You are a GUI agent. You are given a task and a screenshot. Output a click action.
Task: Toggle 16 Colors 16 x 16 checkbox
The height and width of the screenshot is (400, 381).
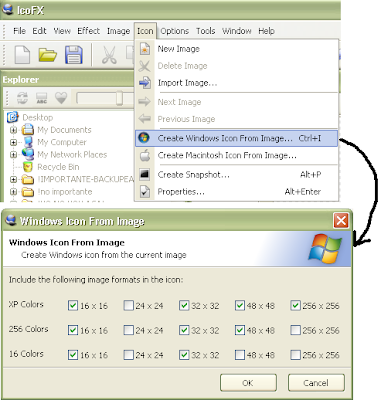click(x=73, y=355)
